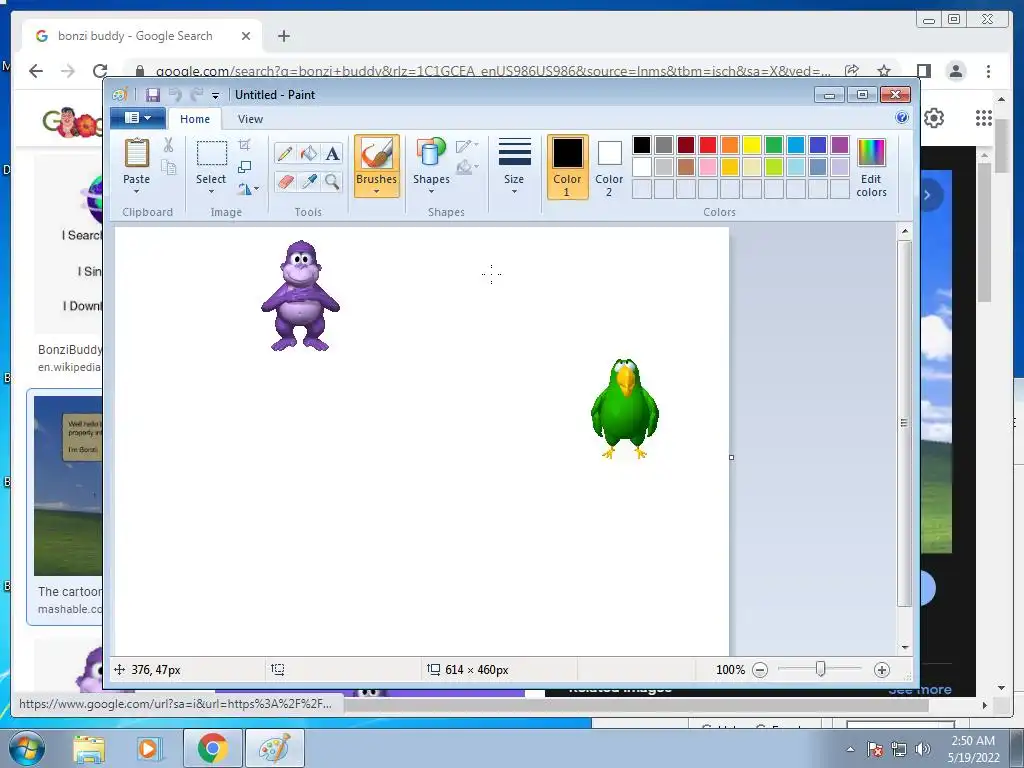Pick the black color swatch
This screenshot has width=1024, height=768.
point(642,145)
